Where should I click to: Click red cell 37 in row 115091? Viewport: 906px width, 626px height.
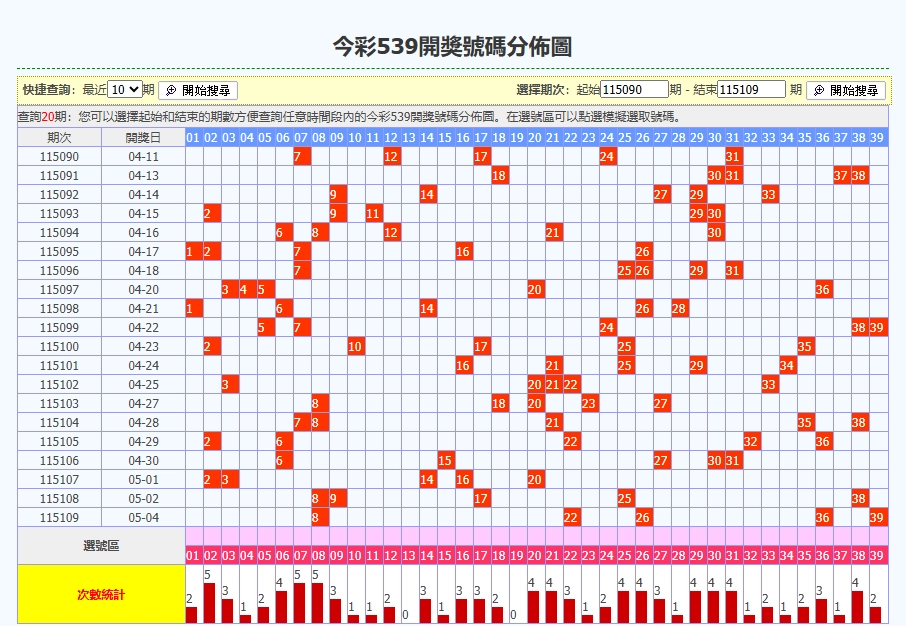[x=841, y=176]
